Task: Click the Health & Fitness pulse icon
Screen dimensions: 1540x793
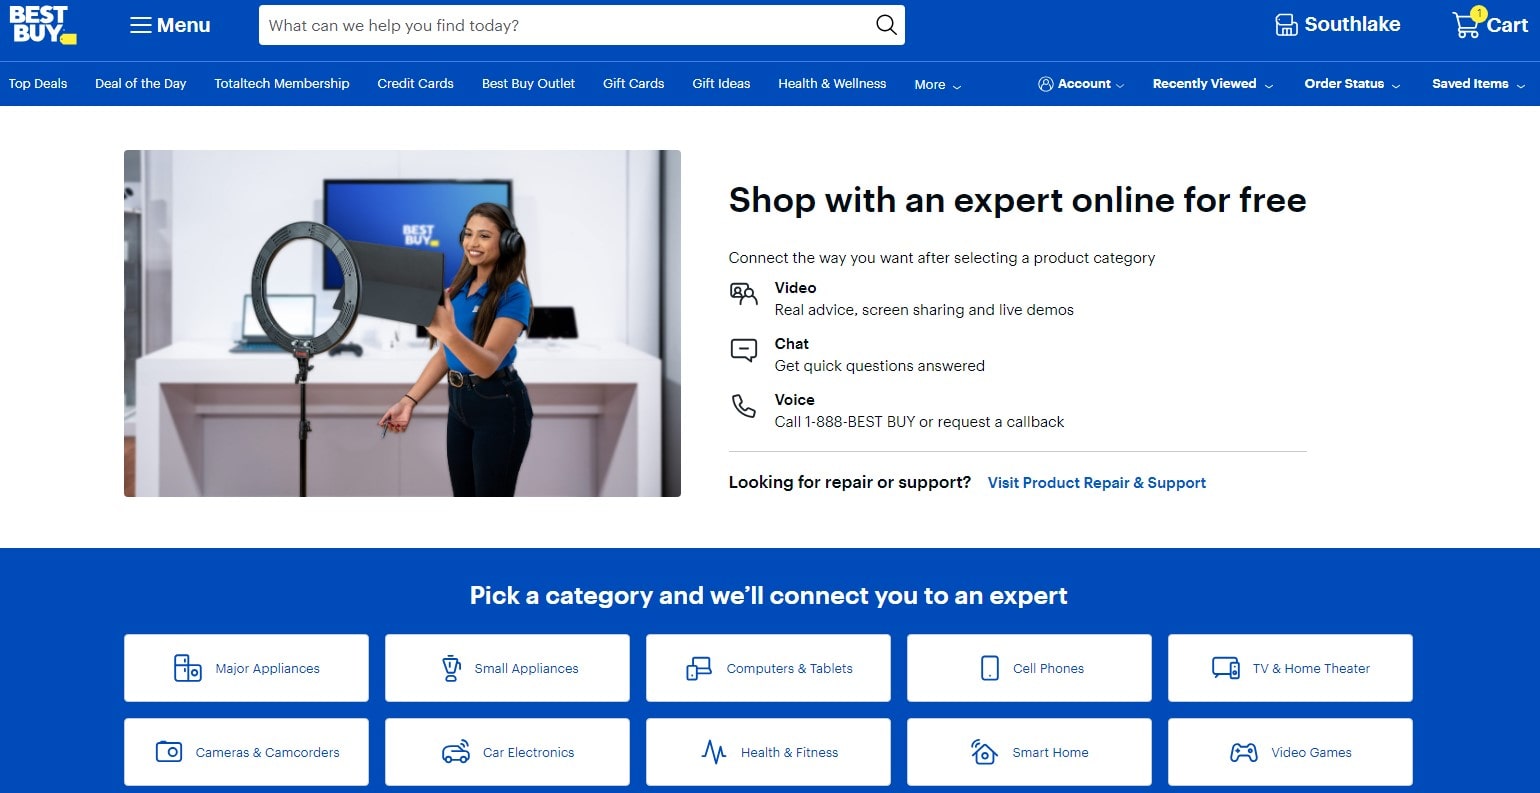Action: [714, 752]
